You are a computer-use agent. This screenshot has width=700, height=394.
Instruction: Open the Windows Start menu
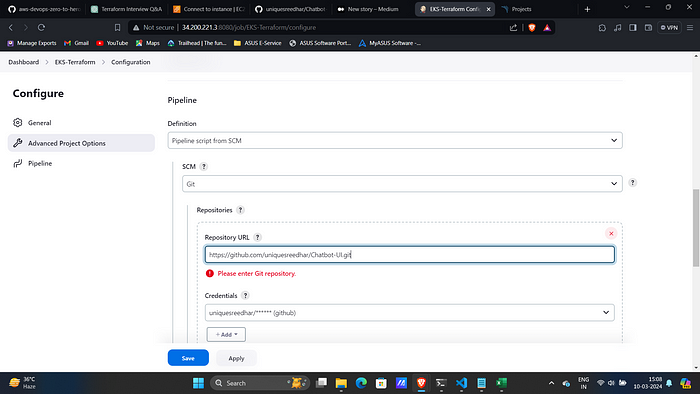(198, 383)
